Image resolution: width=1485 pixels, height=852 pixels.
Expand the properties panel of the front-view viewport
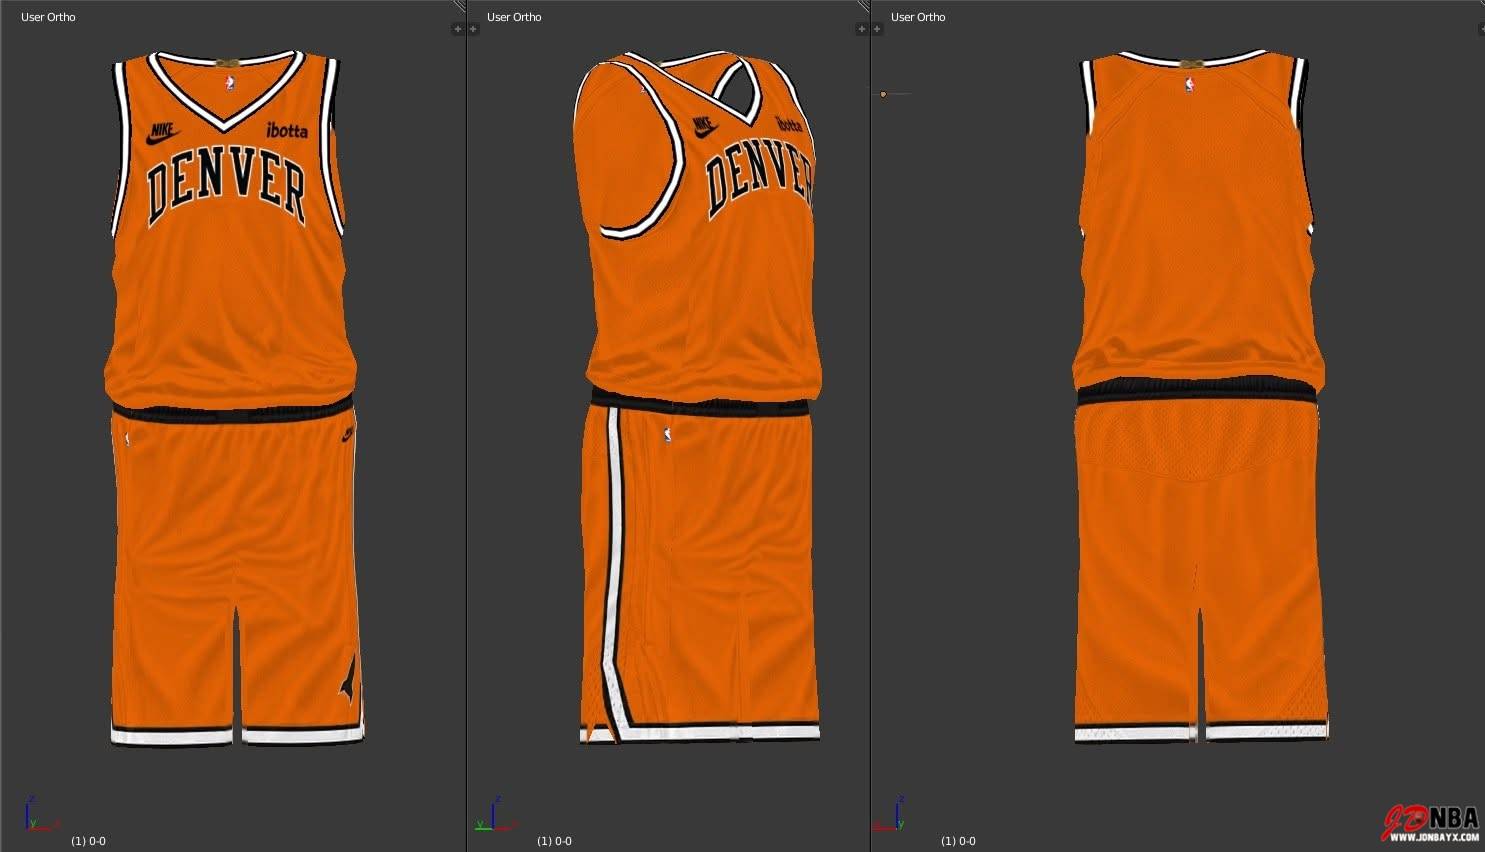point(458,29)
